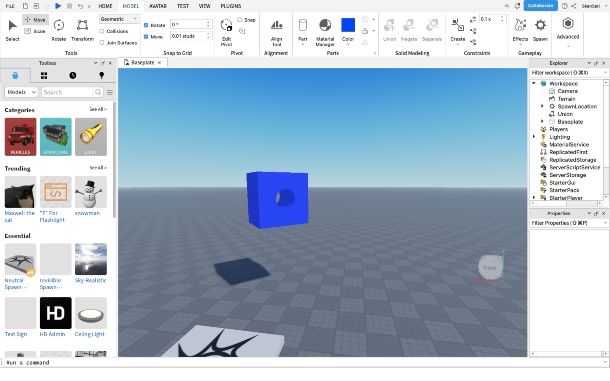610x381 pixels.
Task: Expand the Lighting node
Action: point(534,137)
